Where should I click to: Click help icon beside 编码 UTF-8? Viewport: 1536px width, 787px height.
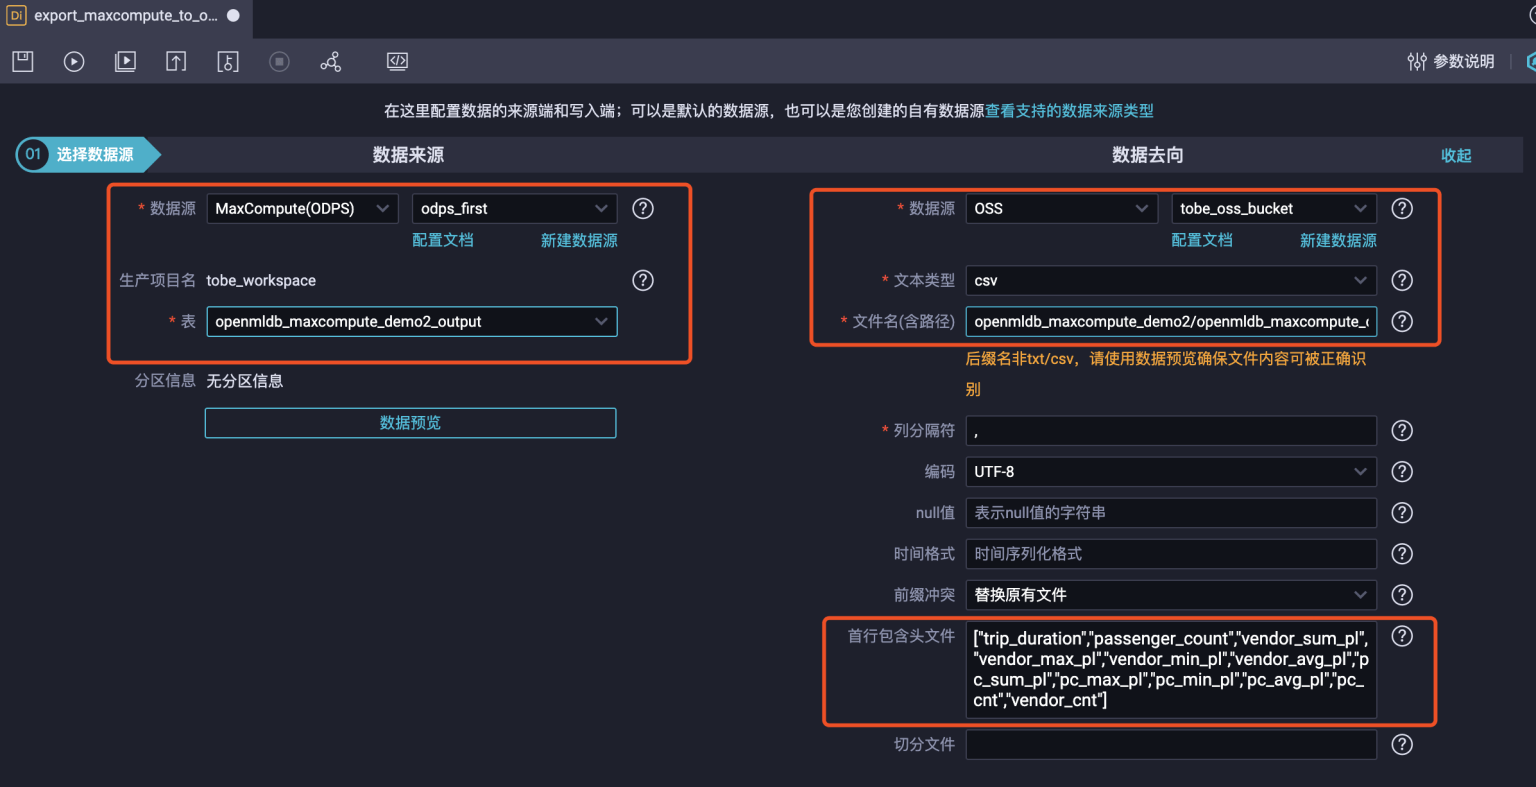tap(1403, 471)
